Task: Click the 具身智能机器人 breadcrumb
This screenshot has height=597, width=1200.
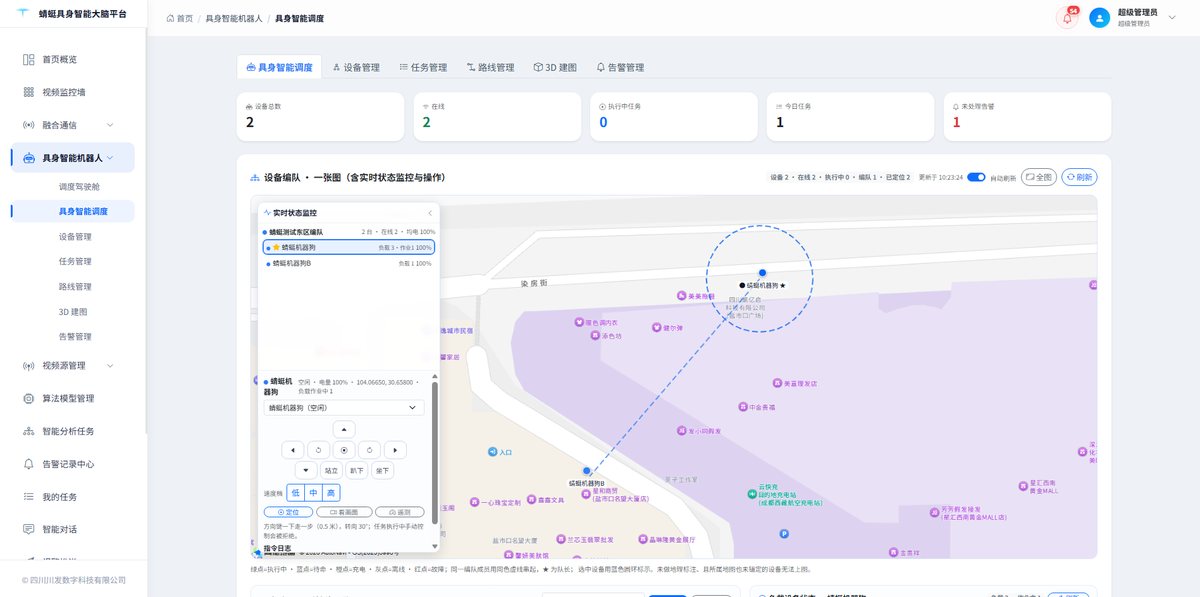Action: pyautogui.click(x=234, y=19)
